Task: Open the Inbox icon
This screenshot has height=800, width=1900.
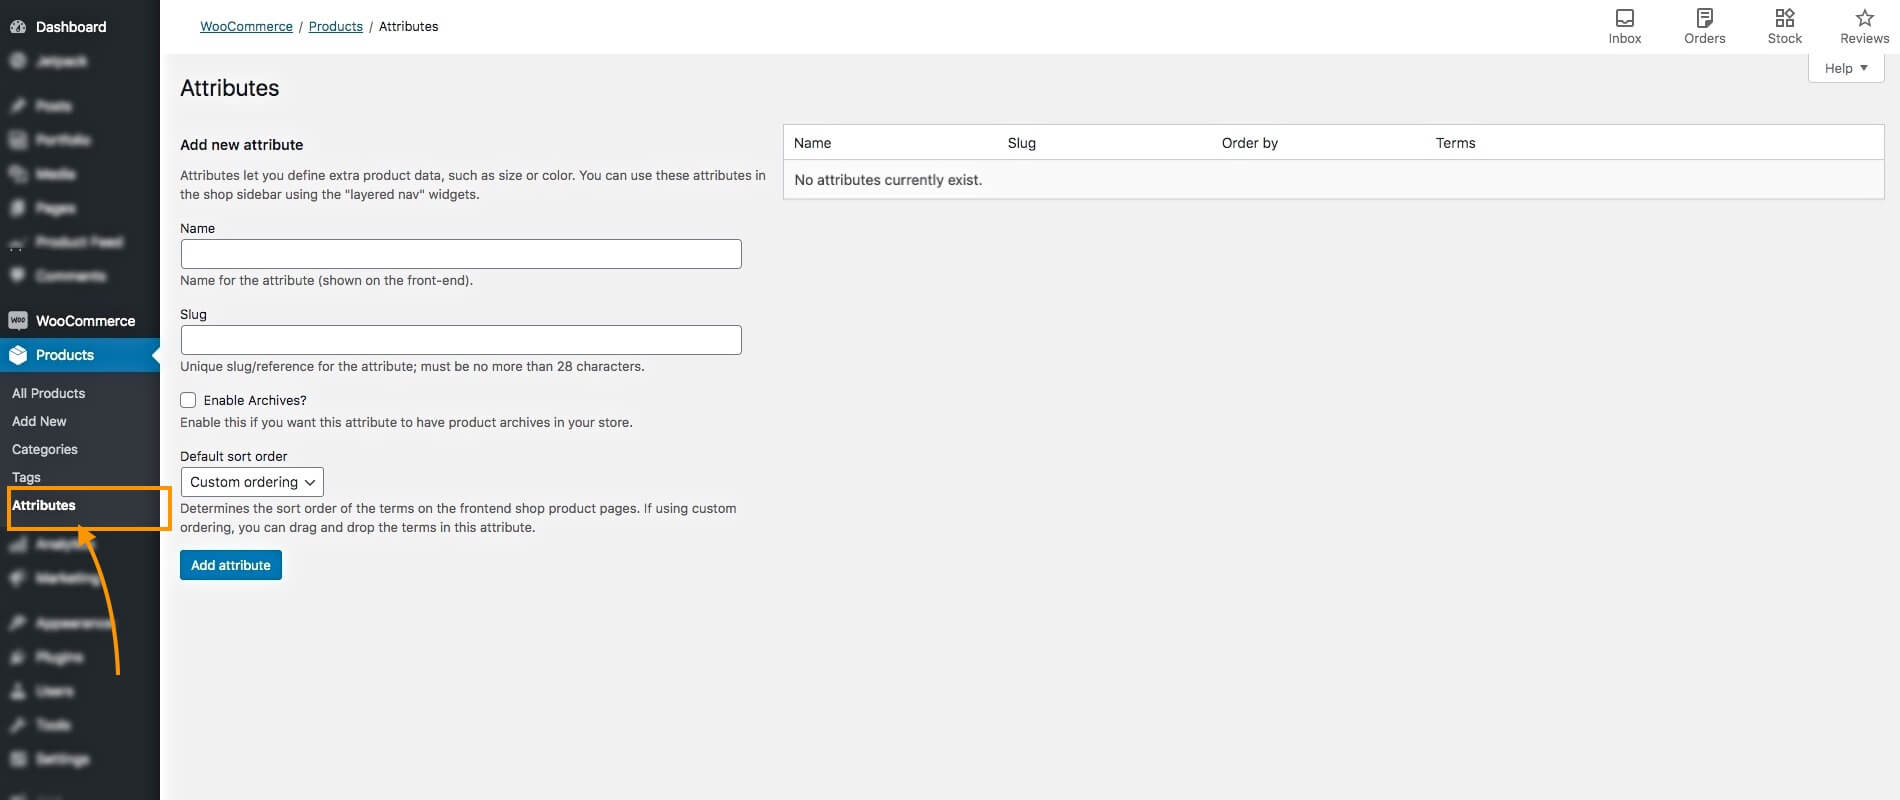Action: 1625,18
